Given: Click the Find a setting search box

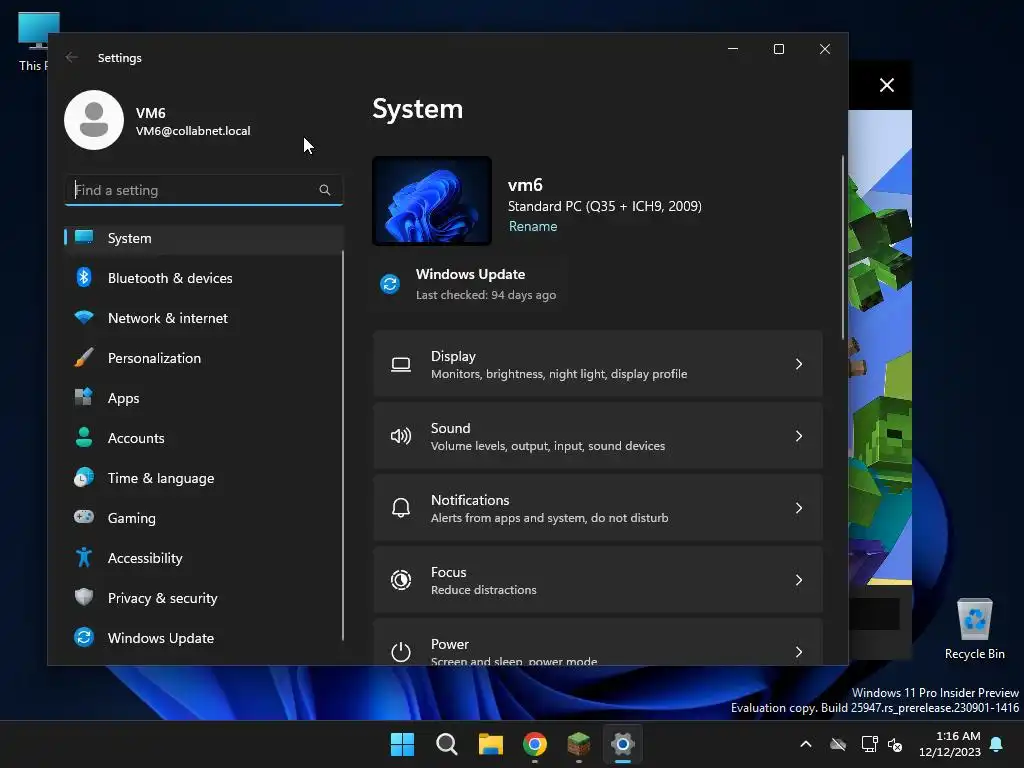Looking at the screenshot, I should (x=204, y=190).
